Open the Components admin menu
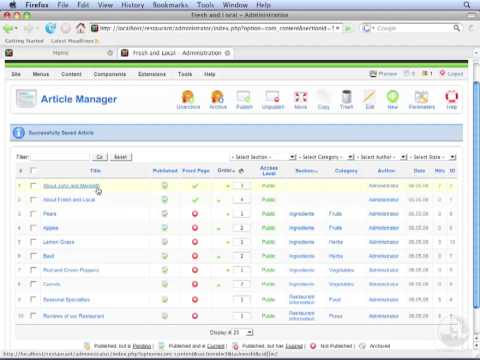Screen dimensions: 480x360 tap(110, 74)
